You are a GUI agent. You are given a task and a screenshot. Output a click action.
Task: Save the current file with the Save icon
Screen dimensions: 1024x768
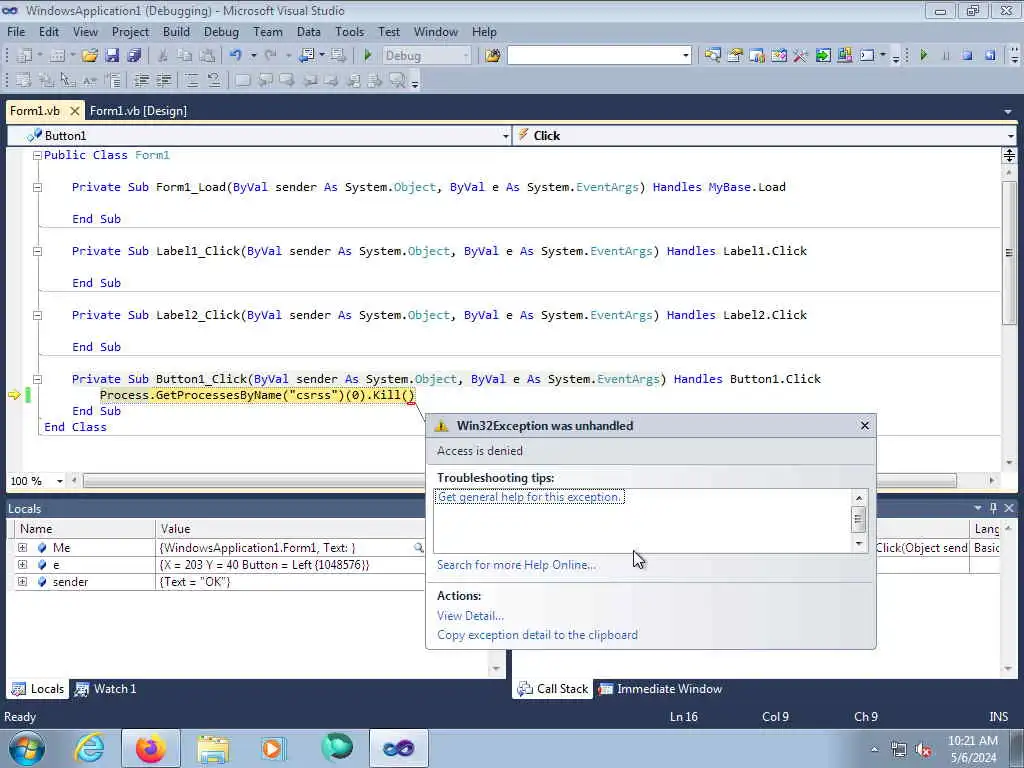pyautogui.click(x=112, y=56)
